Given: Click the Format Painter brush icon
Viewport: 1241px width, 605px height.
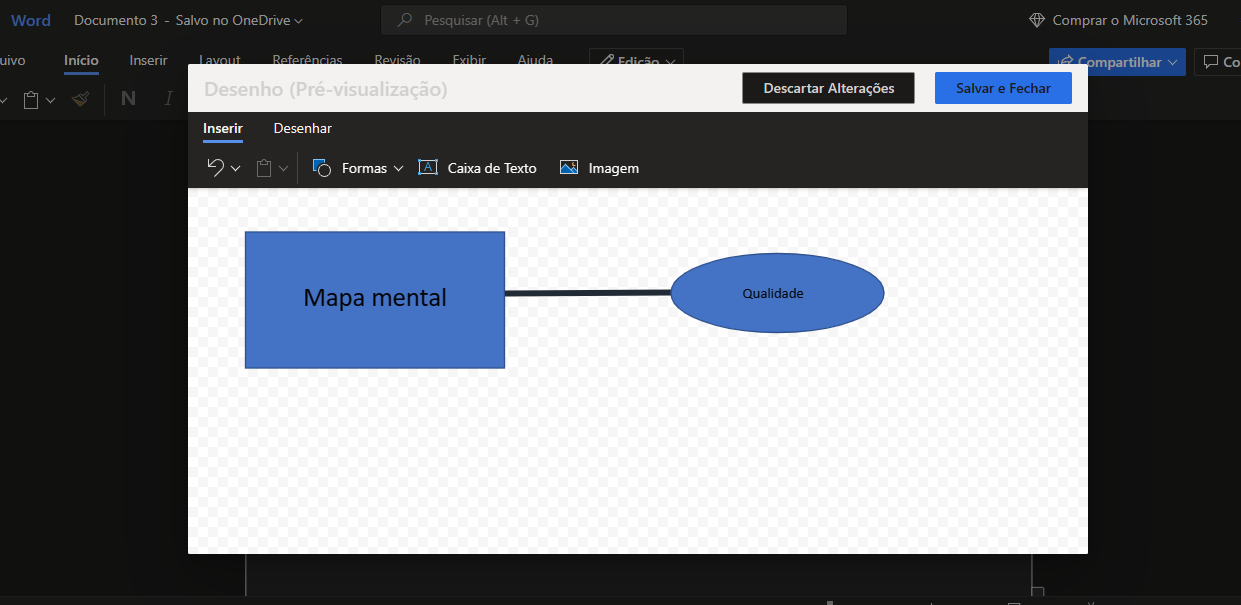Looking at the screenshot, I should 82,99.
